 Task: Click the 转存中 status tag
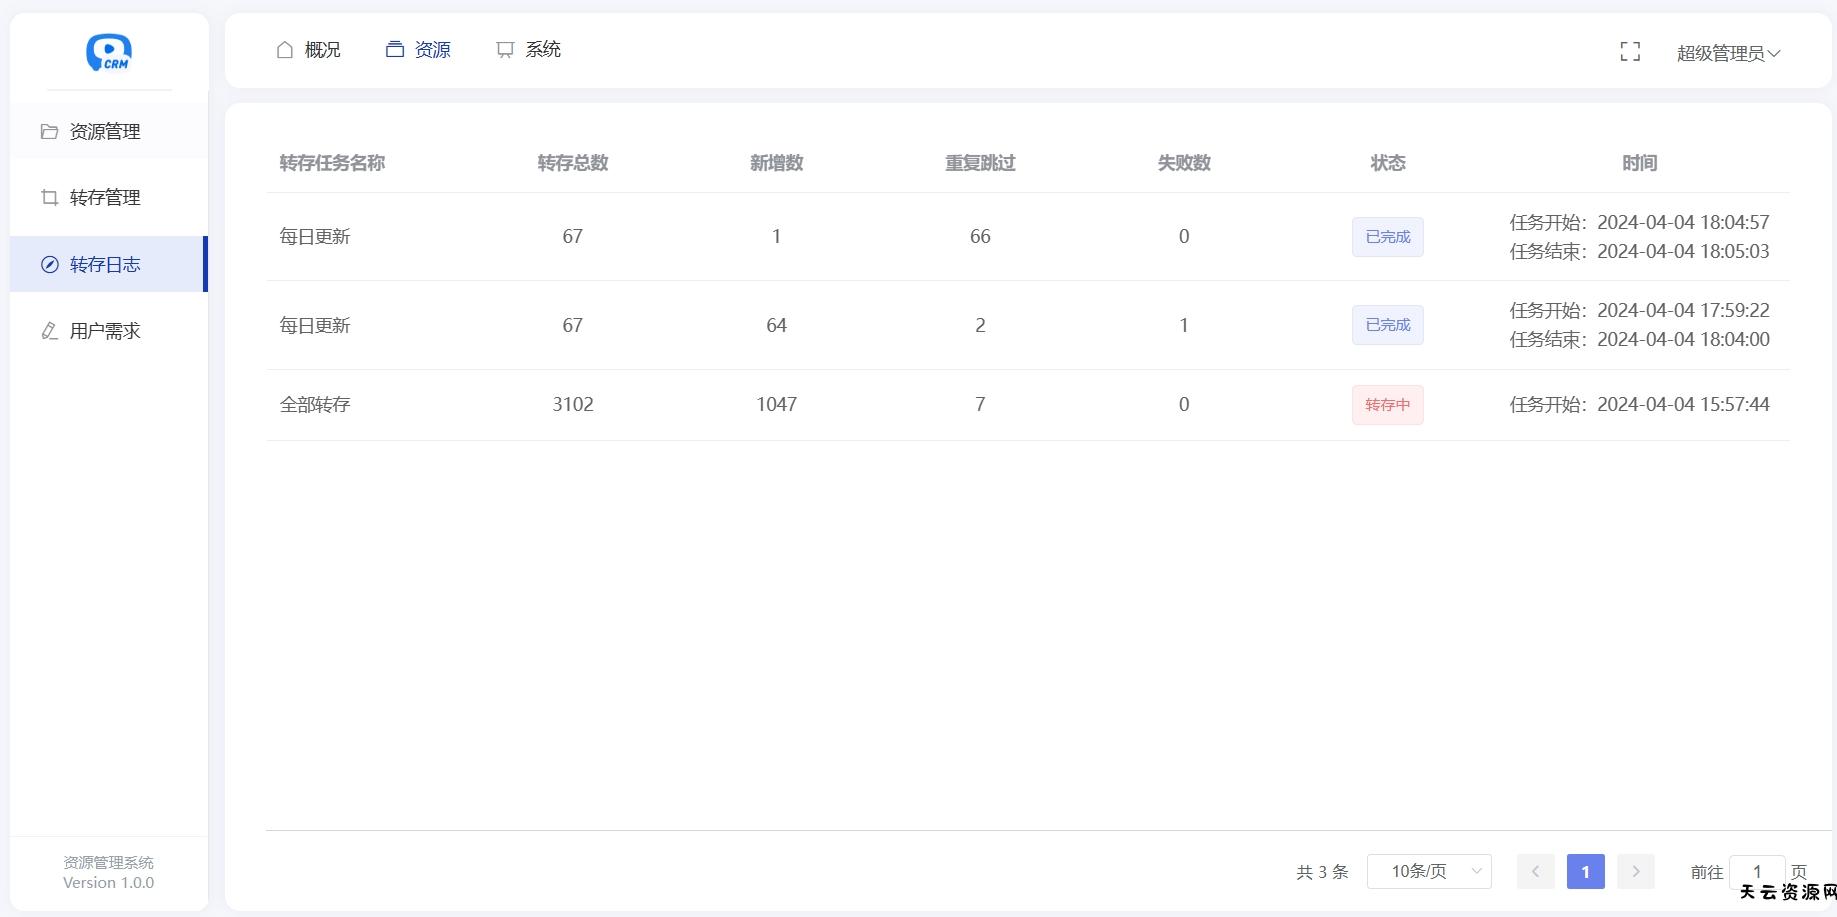point(1387,405)
